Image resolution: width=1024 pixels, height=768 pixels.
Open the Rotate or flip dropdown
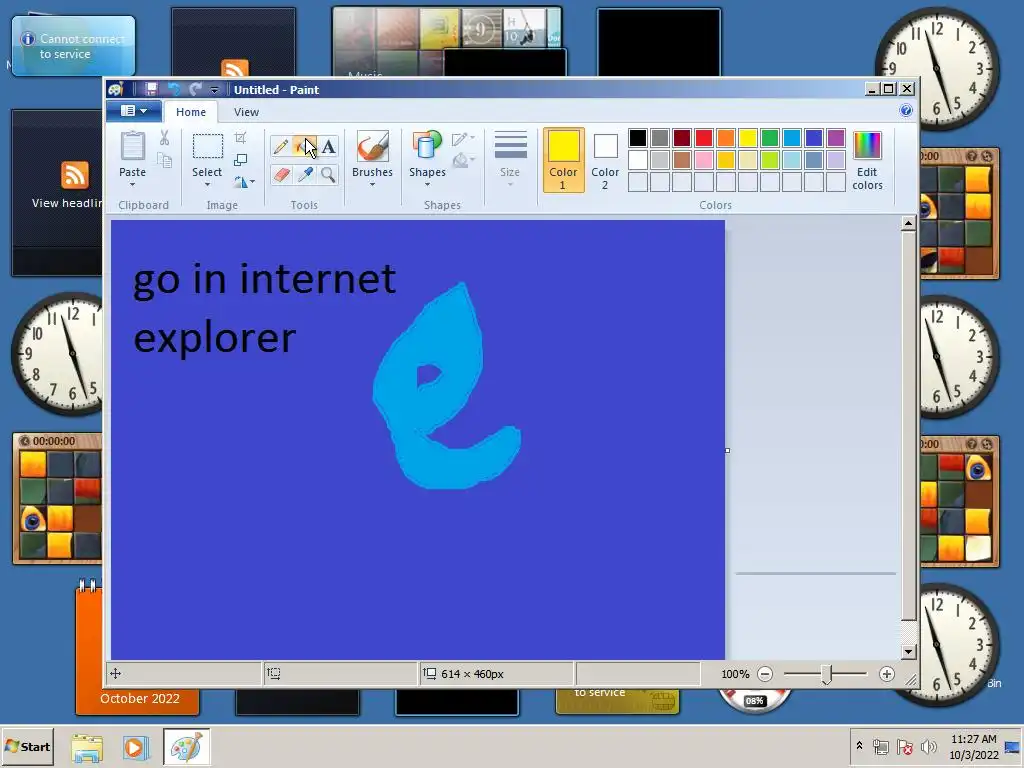[x=244, y=182]
